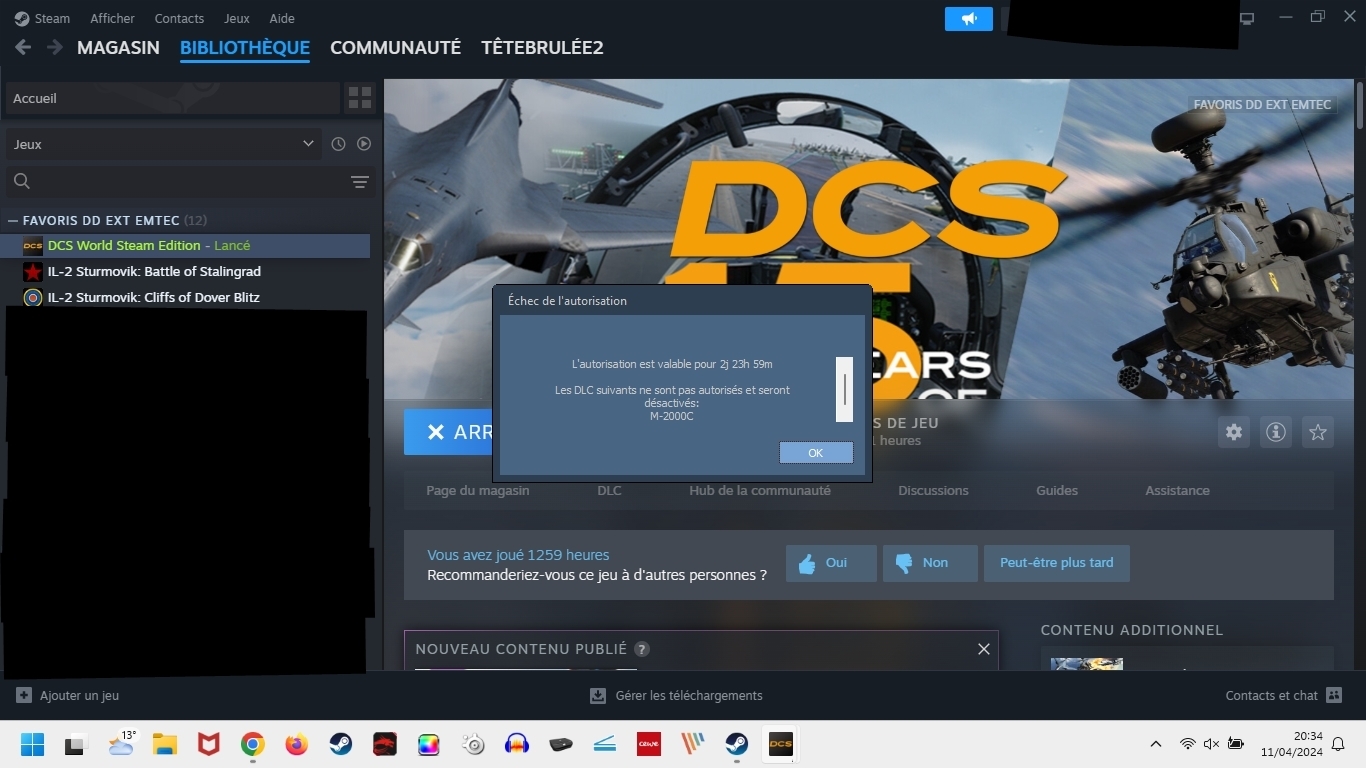Open the advanced filter options icon
Viewport: 1366px width, 768px height.
click(360, 181)
